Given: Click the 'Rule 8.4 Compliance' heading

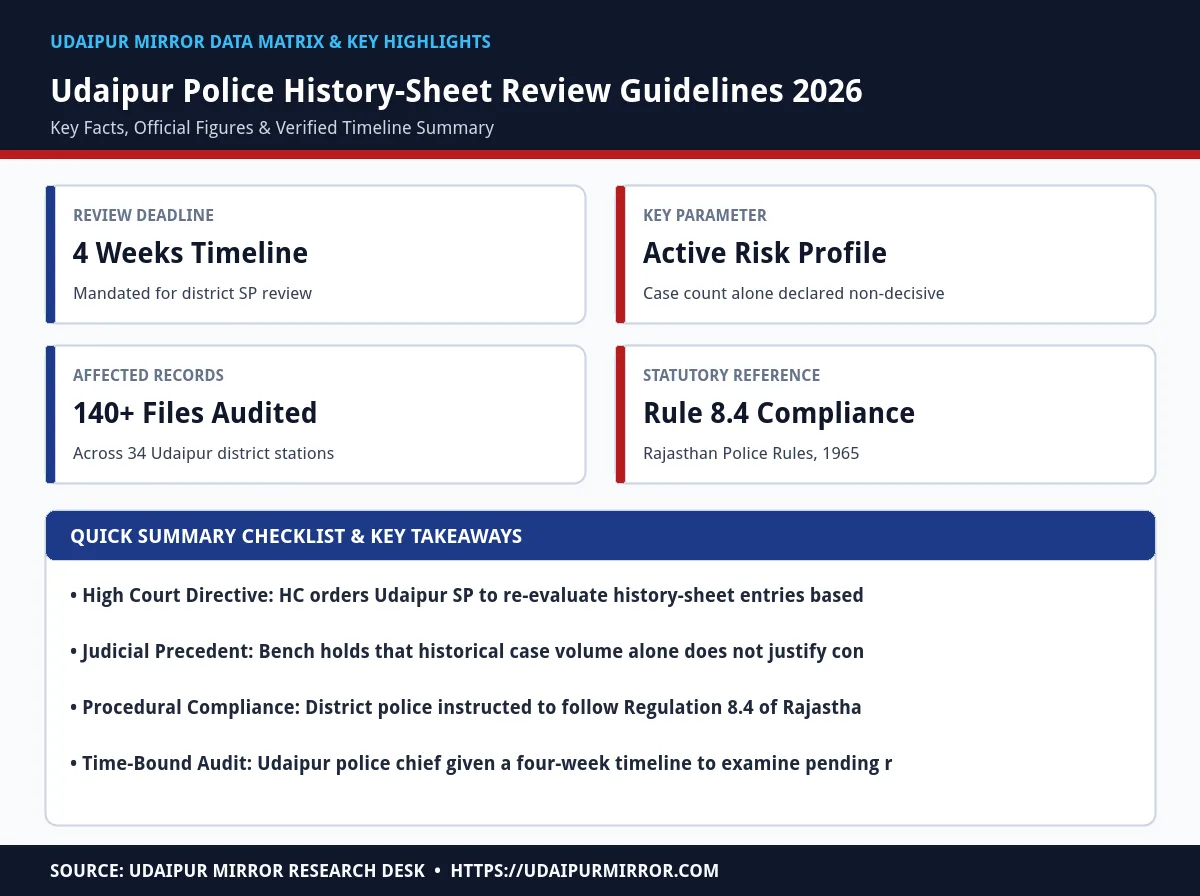Looking at the screenshot, I should coord(779,413).
